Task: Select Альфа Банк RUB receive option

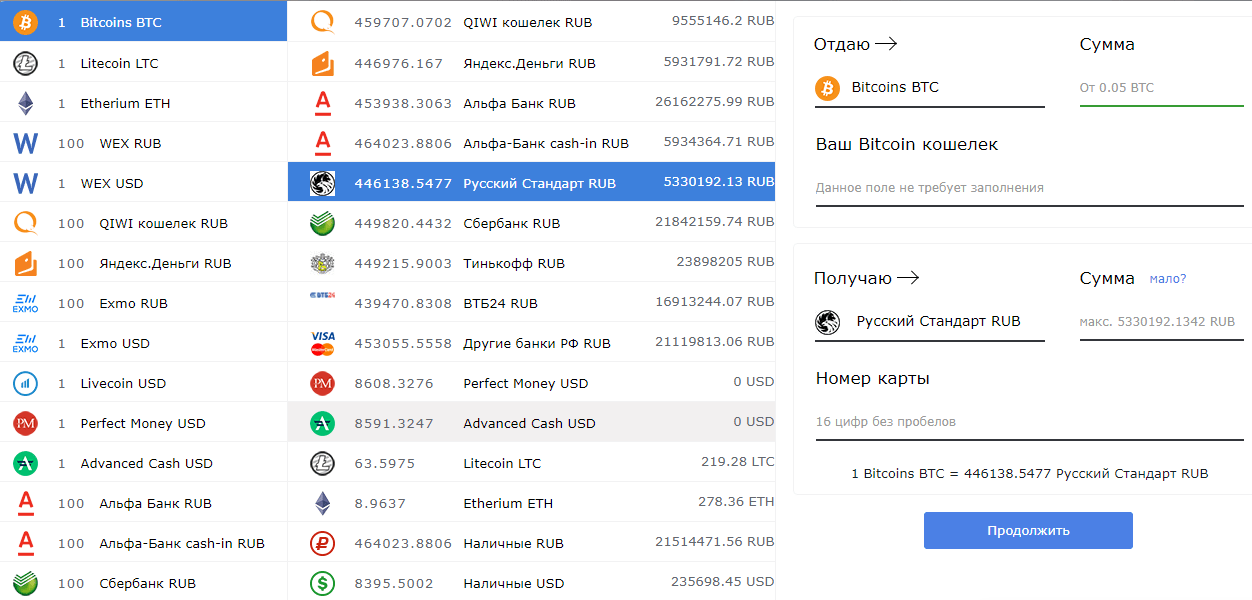Action: [x=531, y=103]
